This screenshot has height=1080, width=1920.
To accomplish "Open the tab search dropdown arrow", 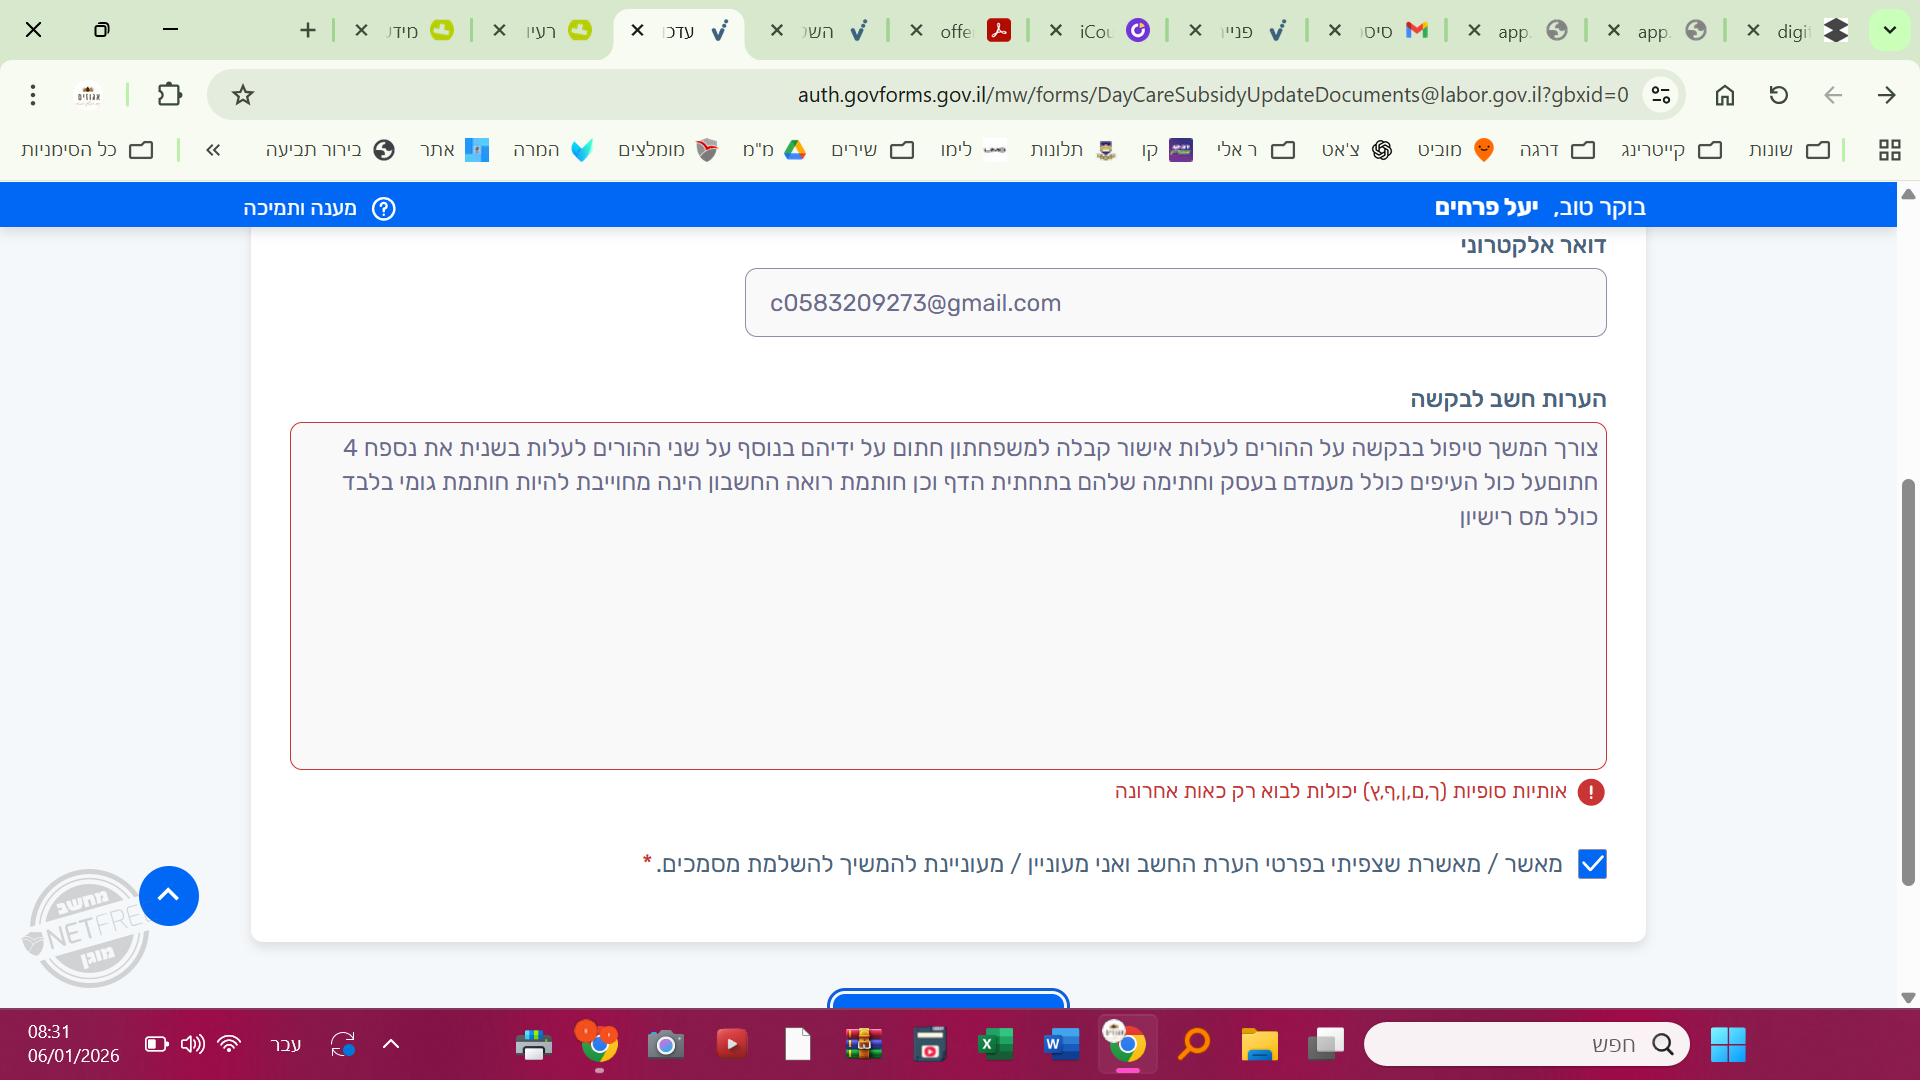I will pyautogui.click(x=1889, y=30).
